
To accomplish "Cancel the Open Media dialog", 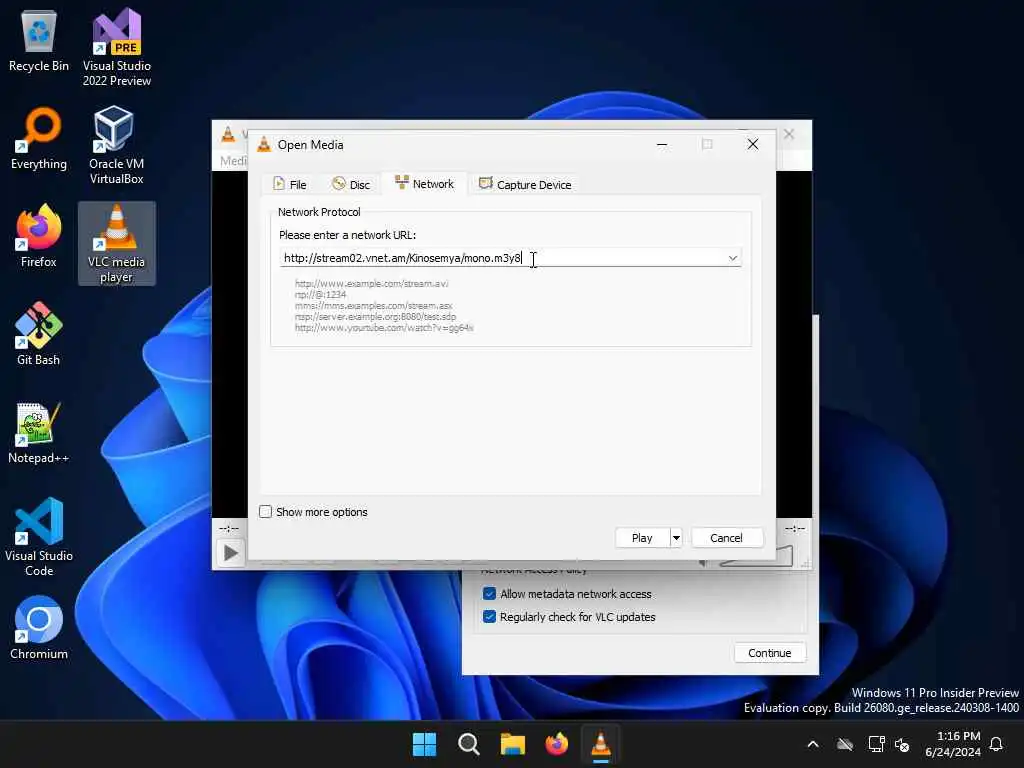I will [726, 537].
